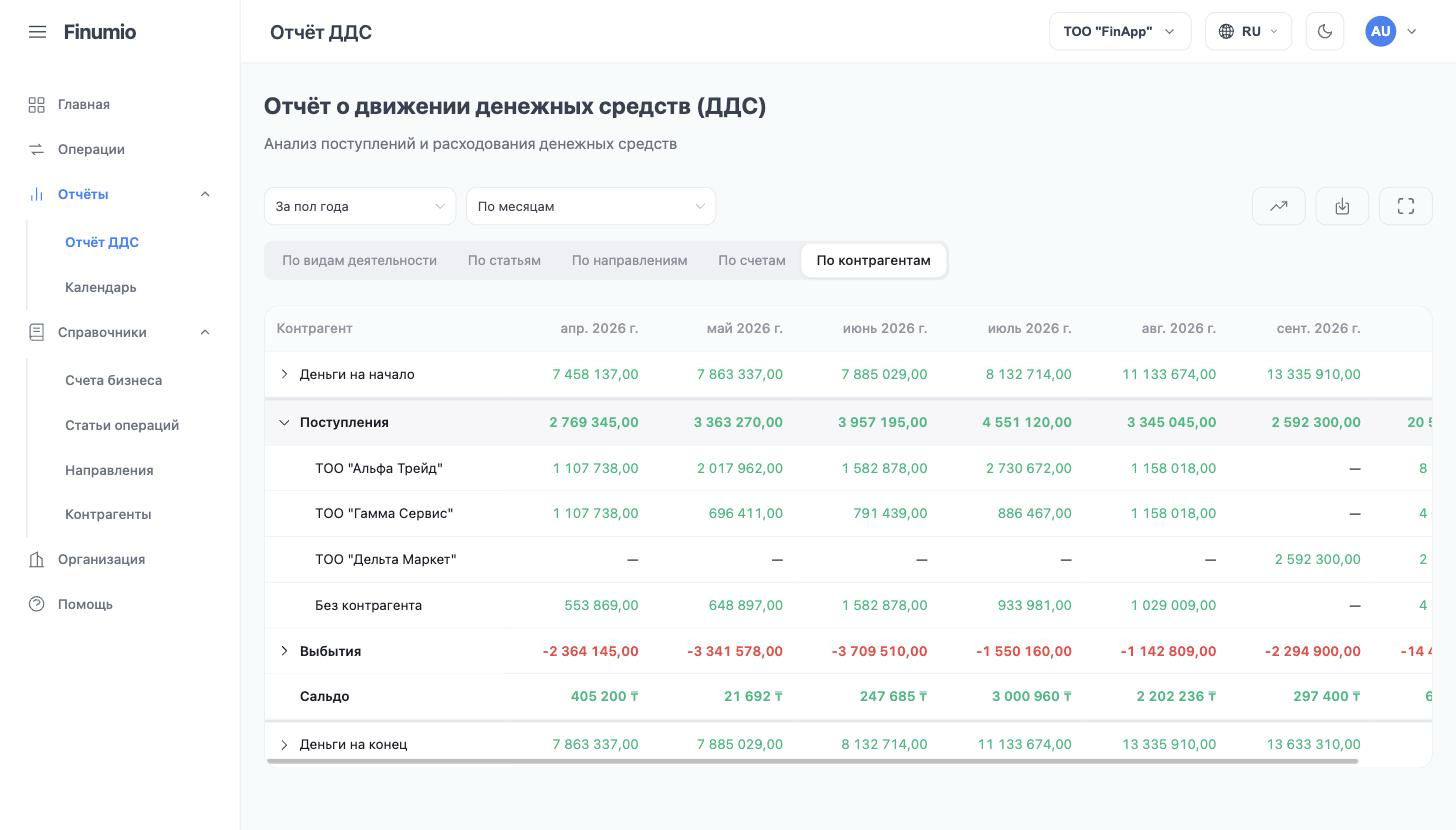1456x830 pixels.
Task: Open Направления in sidebar
Action: [x=109, y=470]
